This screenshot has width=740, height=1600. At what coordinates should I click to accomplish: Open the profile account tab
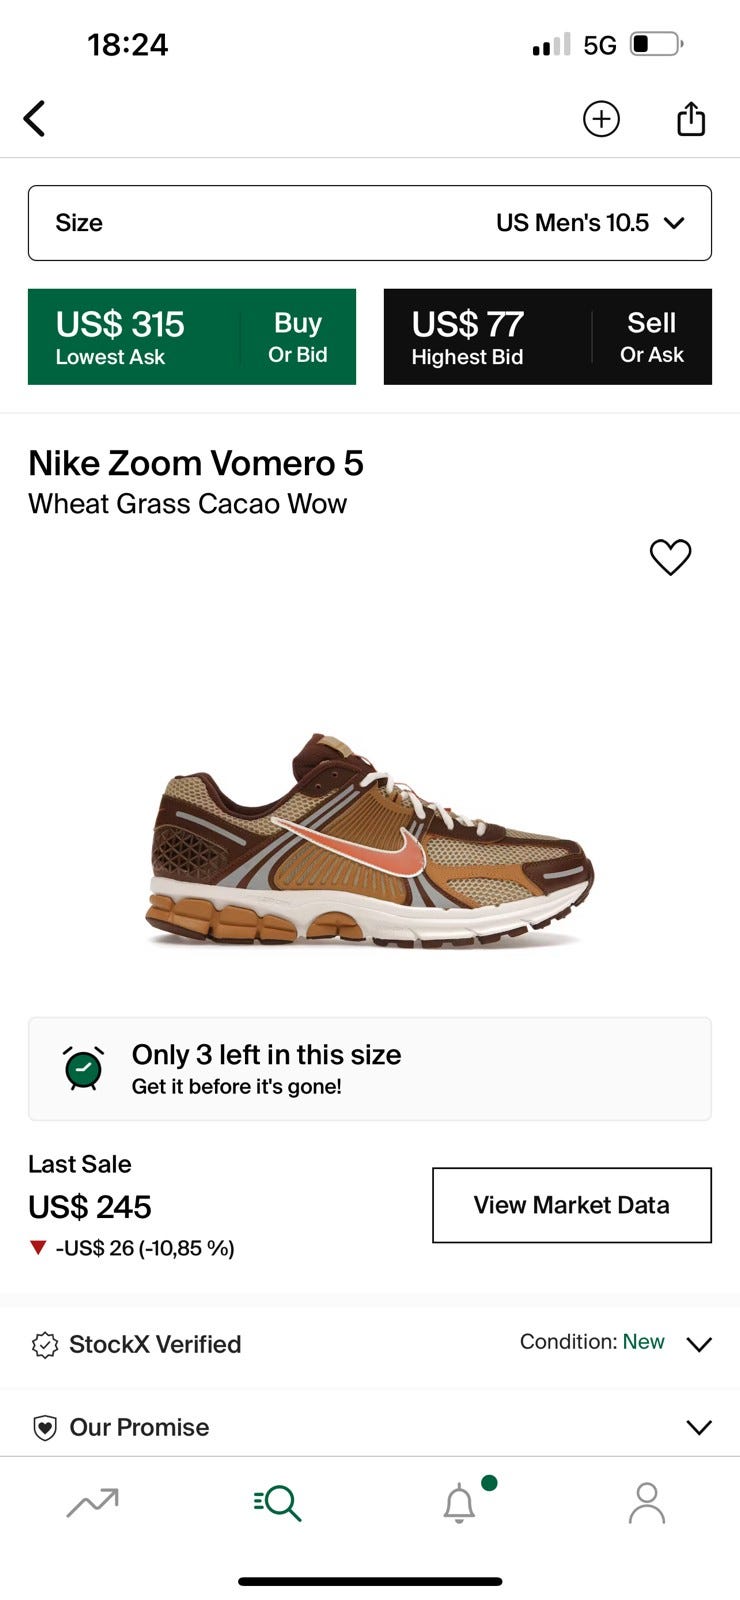647,1503
